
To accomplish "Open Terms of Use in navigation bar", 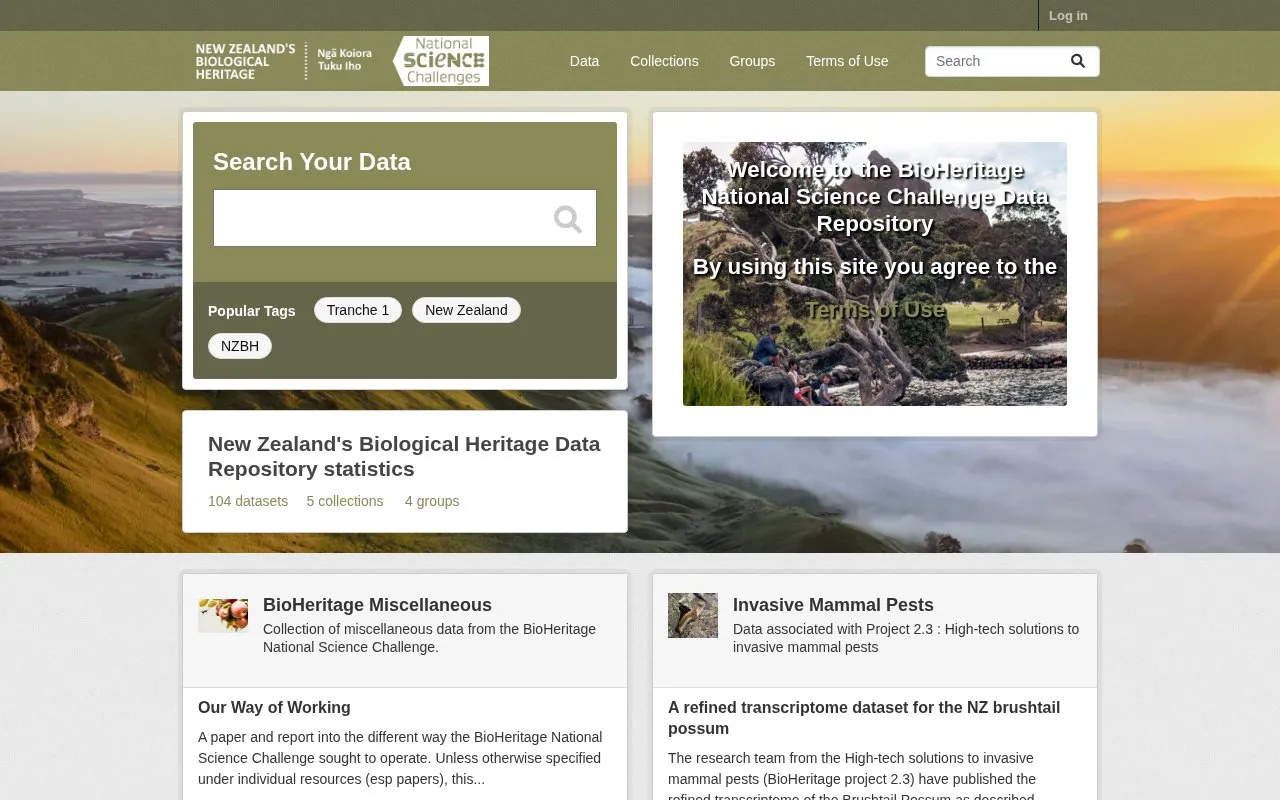I will pos(847,61).
